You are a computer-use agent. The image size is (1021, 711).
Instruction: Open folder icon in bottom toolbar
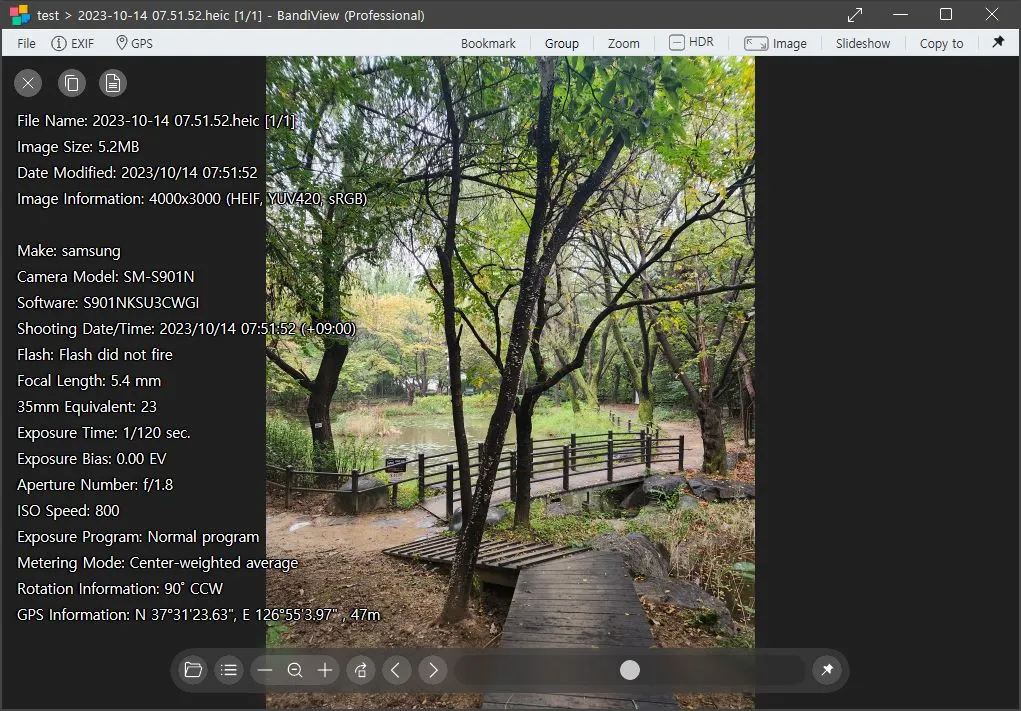pos(193,670)
